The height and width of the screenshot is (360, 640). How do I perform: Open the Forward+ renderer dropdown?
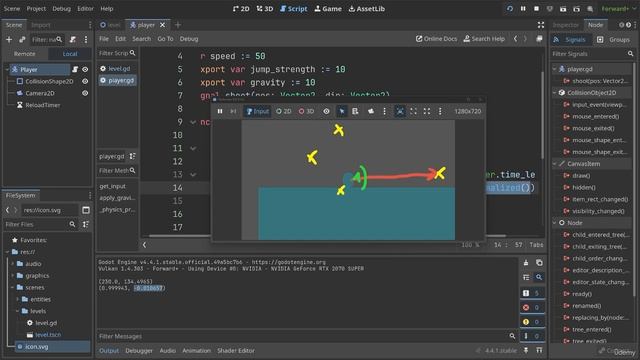point(618,9)
